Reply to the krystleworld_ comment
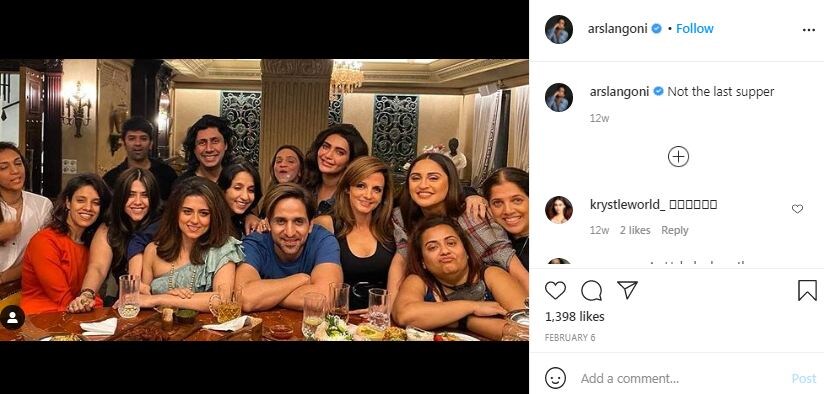 (675, 230)
